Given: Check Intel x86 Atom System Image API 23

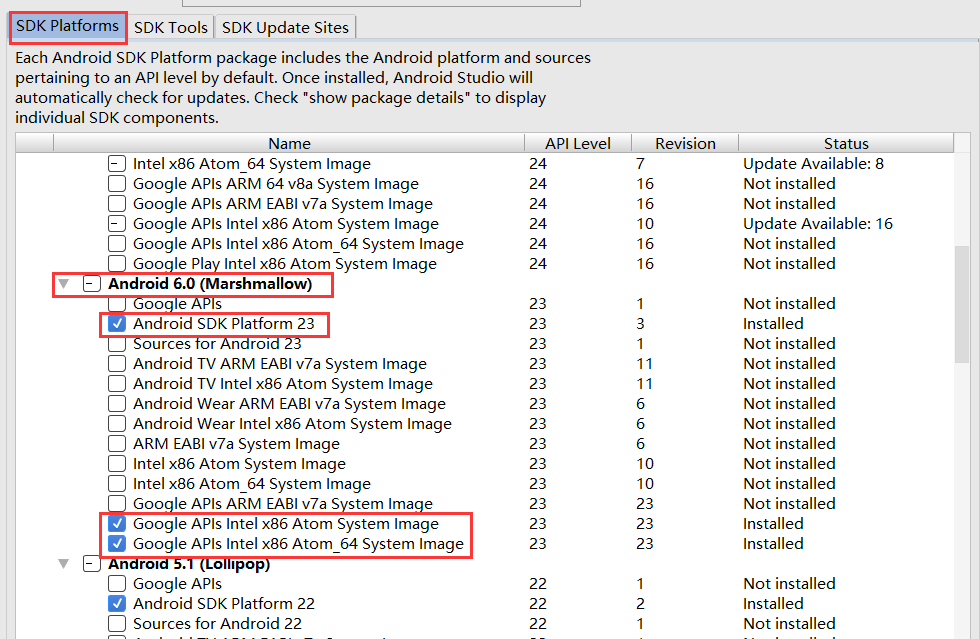Looking at the screenshot, I should pyautogui.click(x=117, y=464).
